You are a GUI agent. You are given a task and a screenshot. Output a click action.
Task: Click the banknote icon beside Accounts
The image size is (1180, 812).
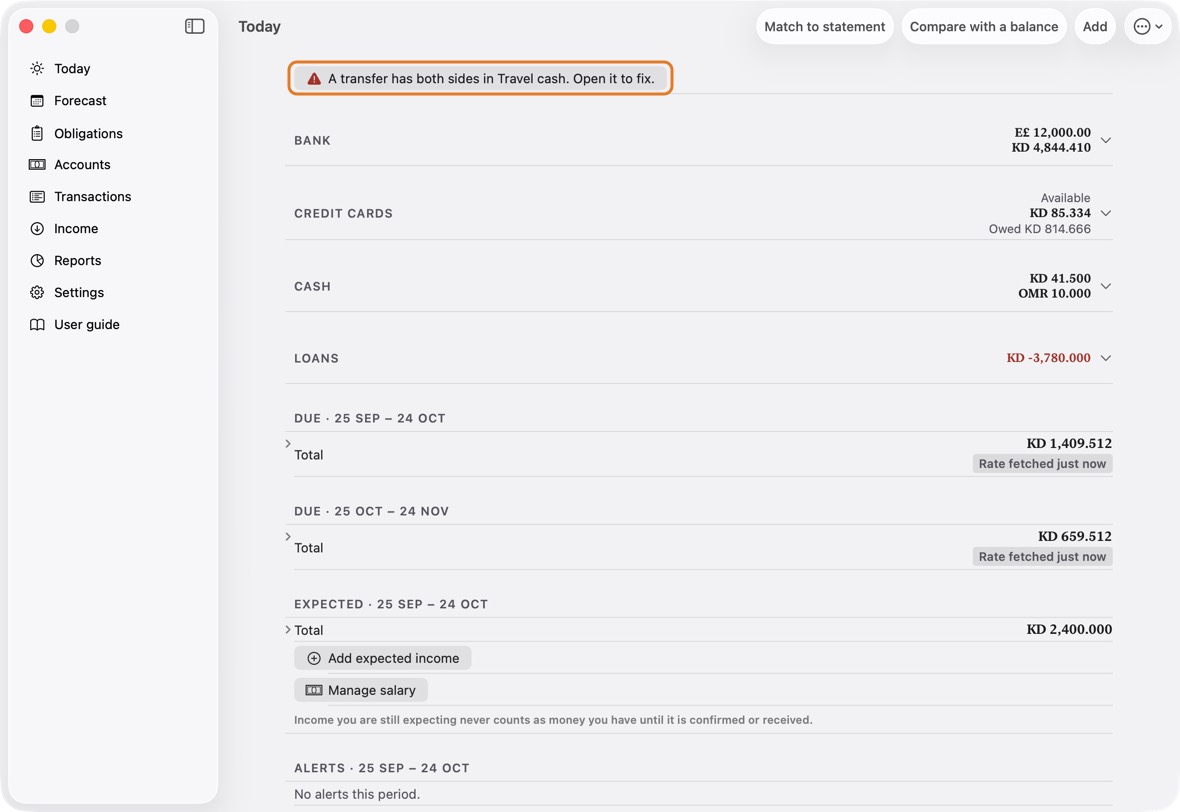point(37,165)
